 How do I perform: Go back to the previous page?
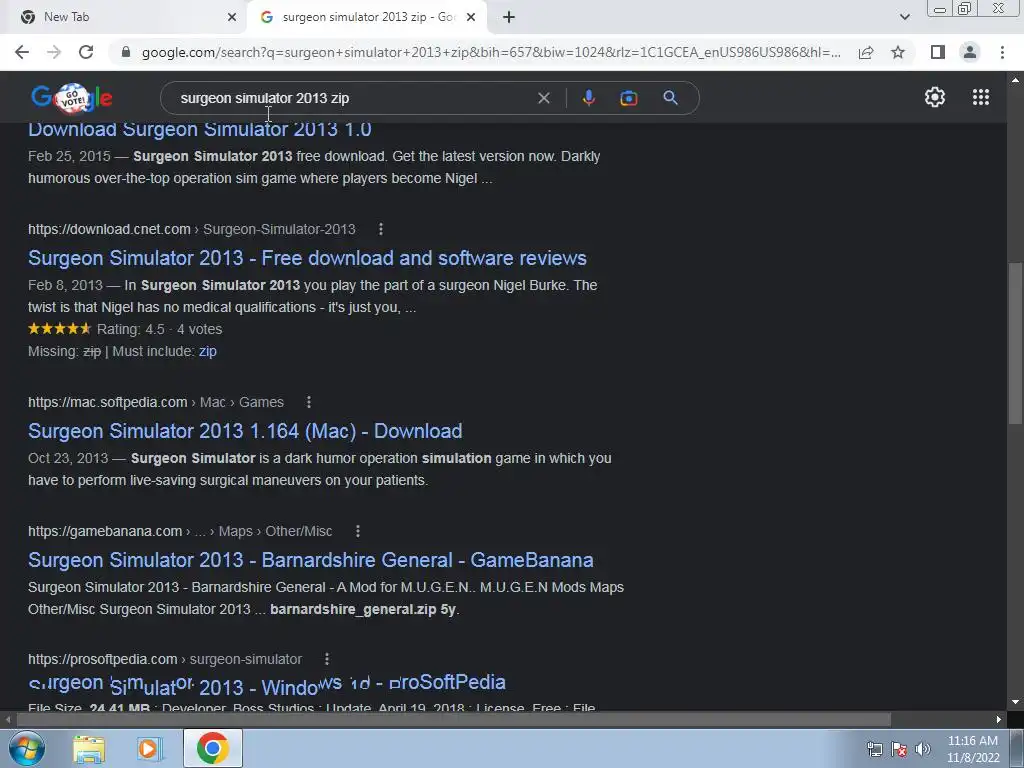coord(22,52)
